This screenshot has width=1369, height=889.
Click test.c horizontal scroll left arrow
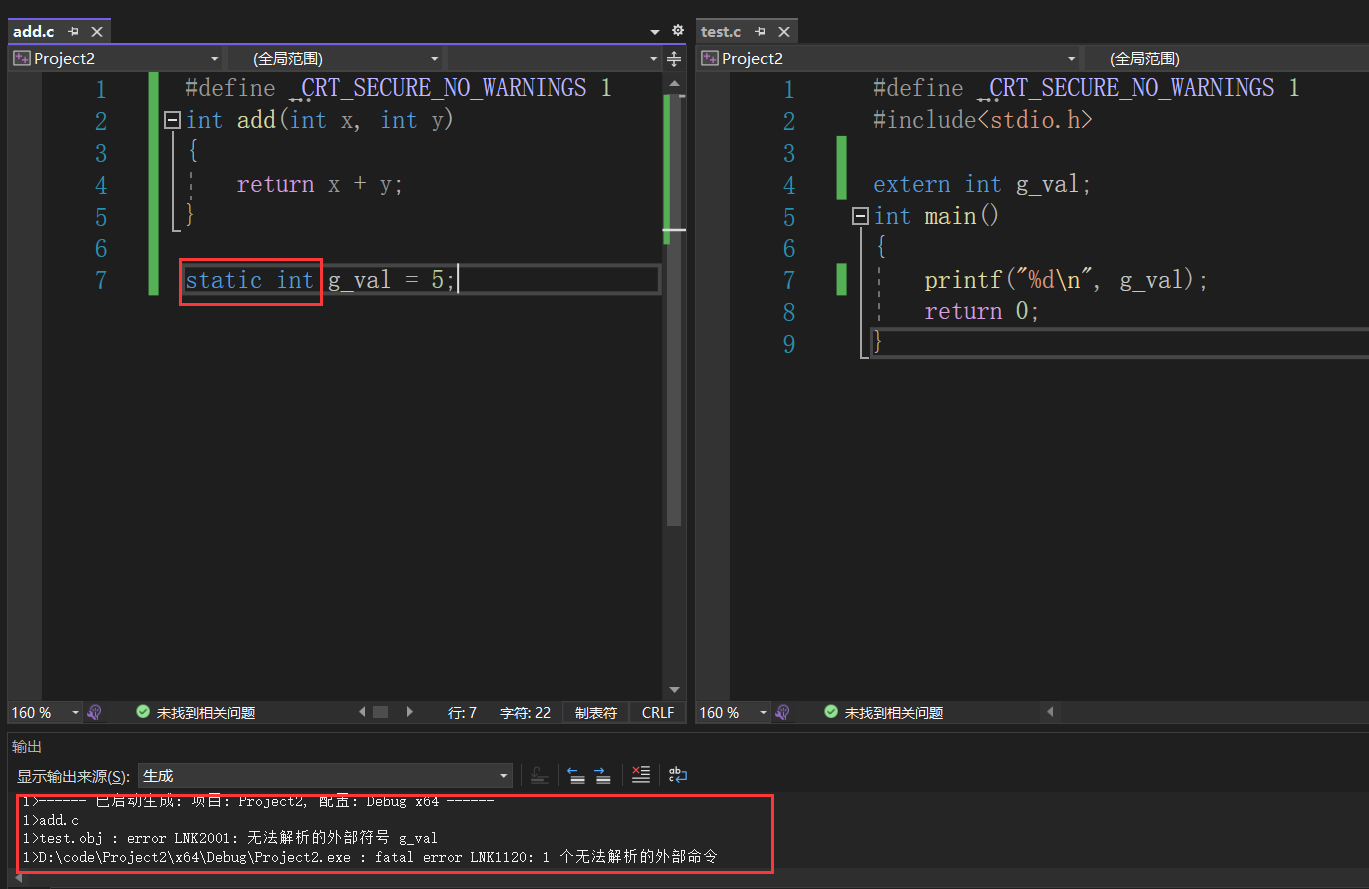(1050, 713)
